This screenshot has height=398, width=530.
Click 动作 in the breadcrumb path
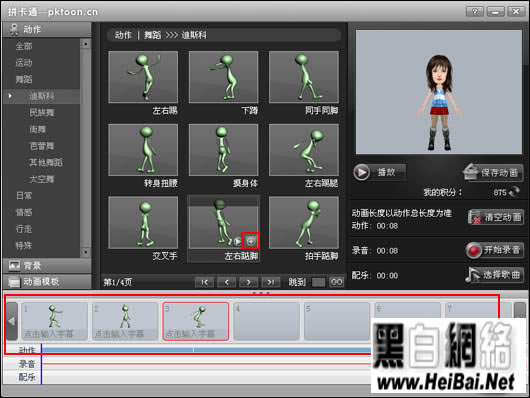point(123,35)
